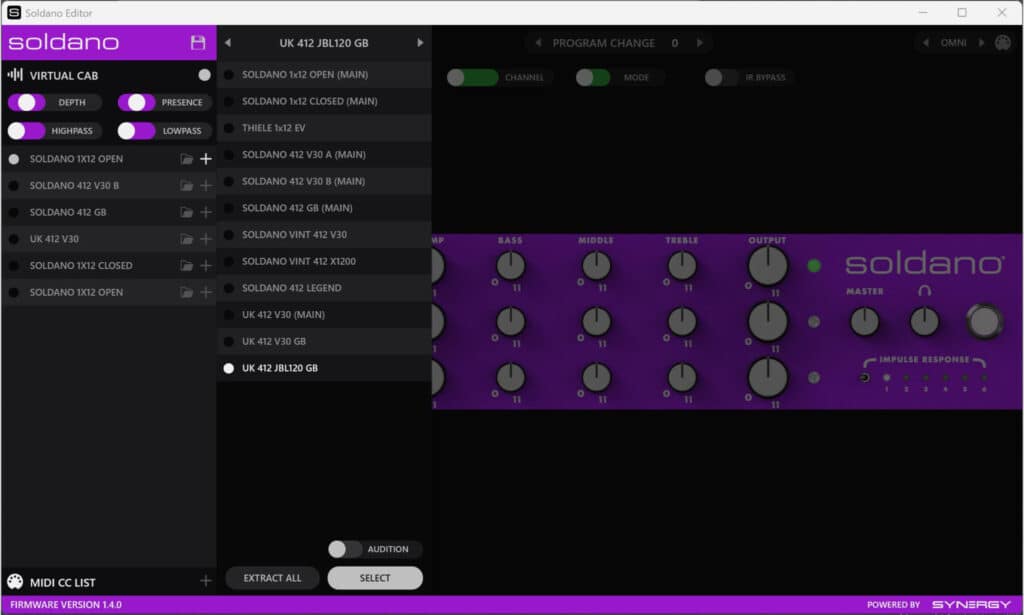1024x615 pixels.
Task: Toggle the AUDITION switch
Action: pos(345,549)
